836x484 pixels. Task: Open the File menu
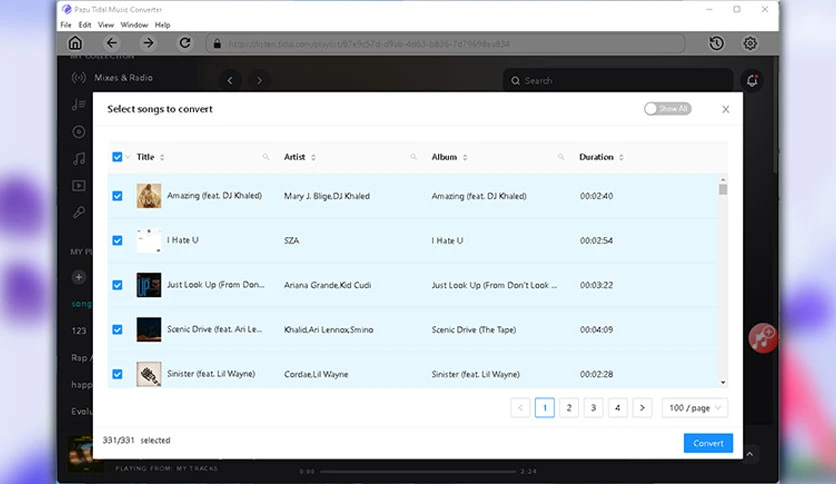pos(66,25)
